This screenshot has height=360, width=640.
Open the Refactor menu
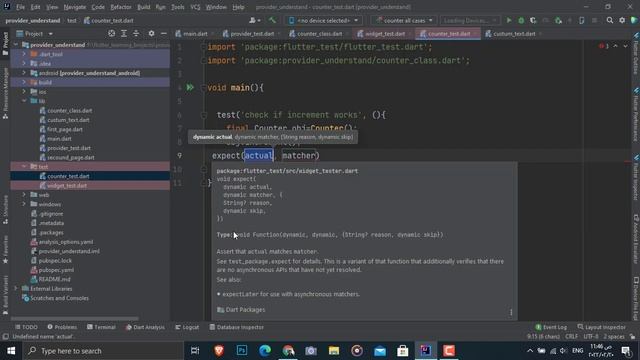pos(121,7)
